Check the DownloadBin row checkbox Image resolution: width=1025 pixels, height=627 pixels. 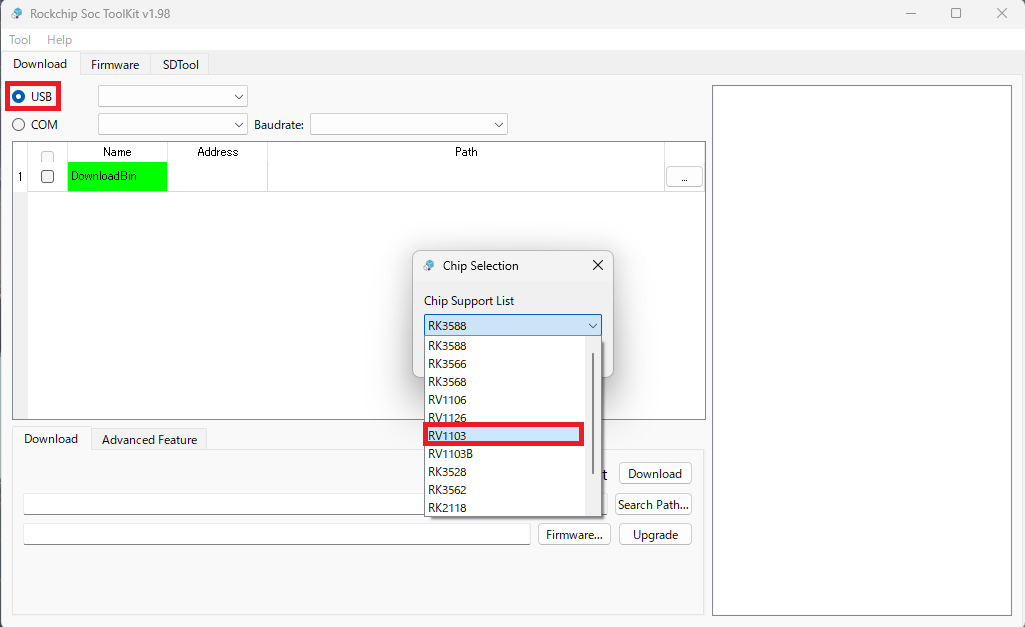(47, 176)
